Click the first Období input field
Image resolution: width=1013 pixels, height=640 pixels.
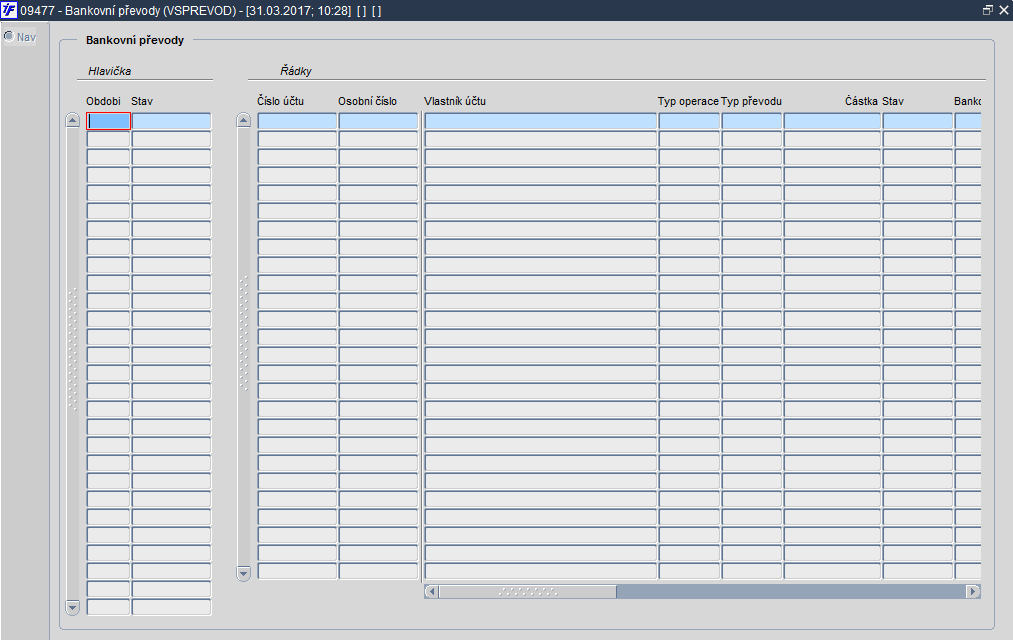109,121
